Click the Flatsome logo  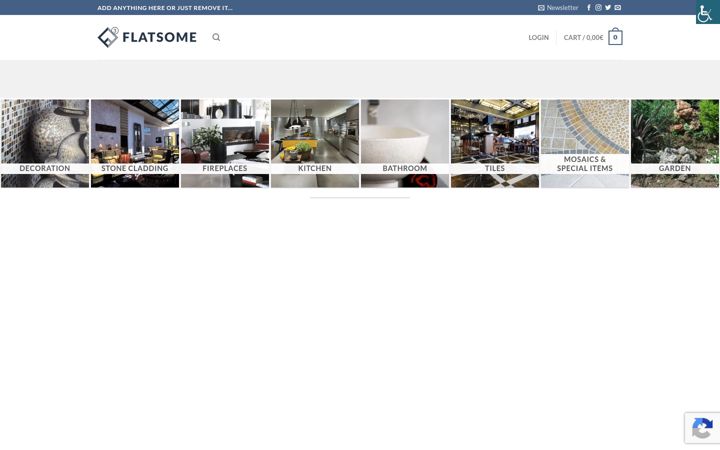147,37
